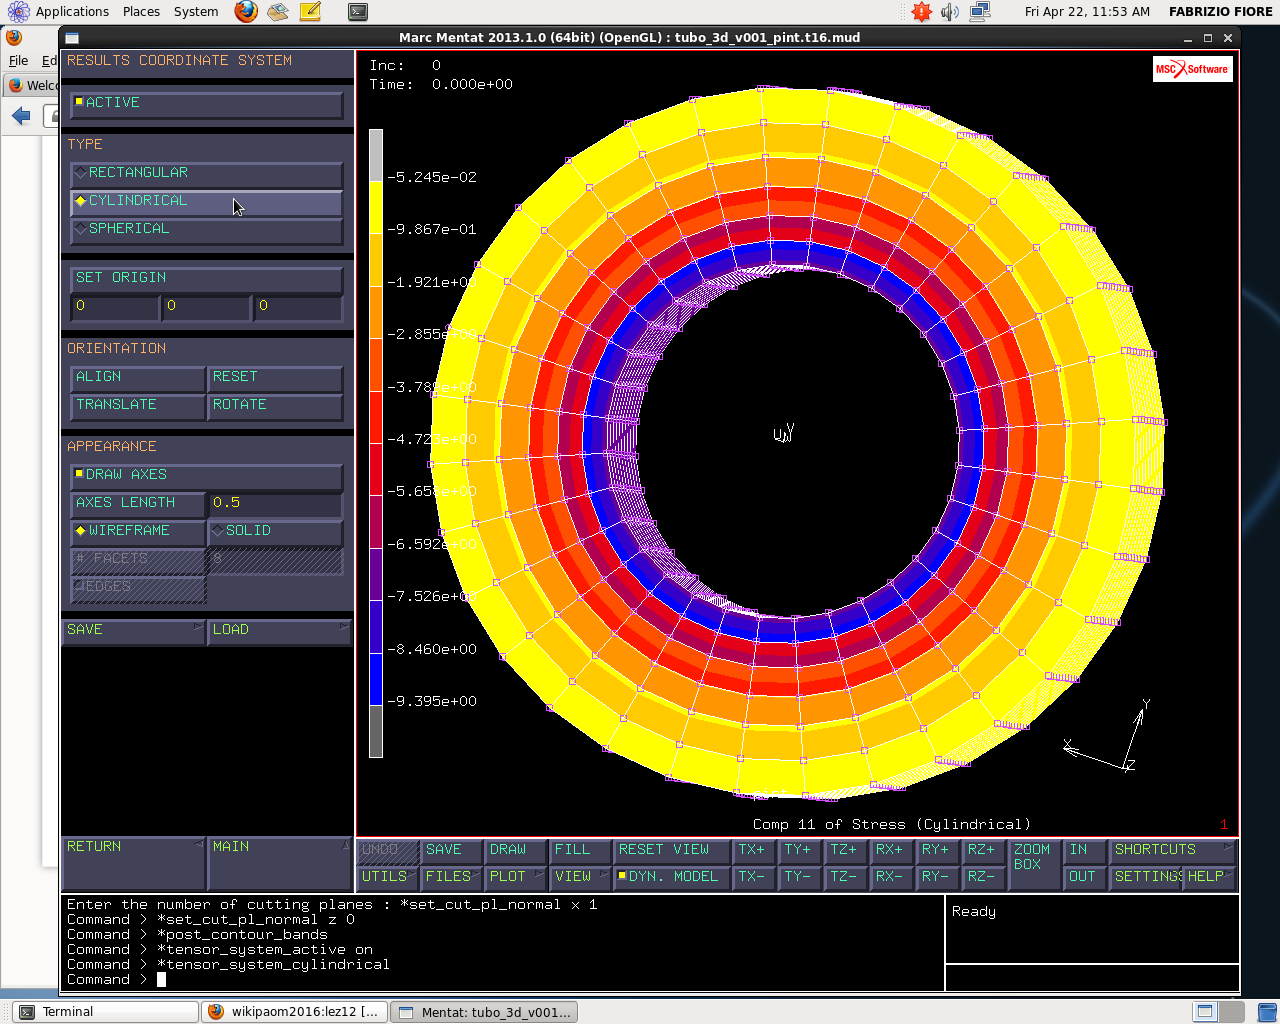Click the ROTATE orientation button

point(275,406)
